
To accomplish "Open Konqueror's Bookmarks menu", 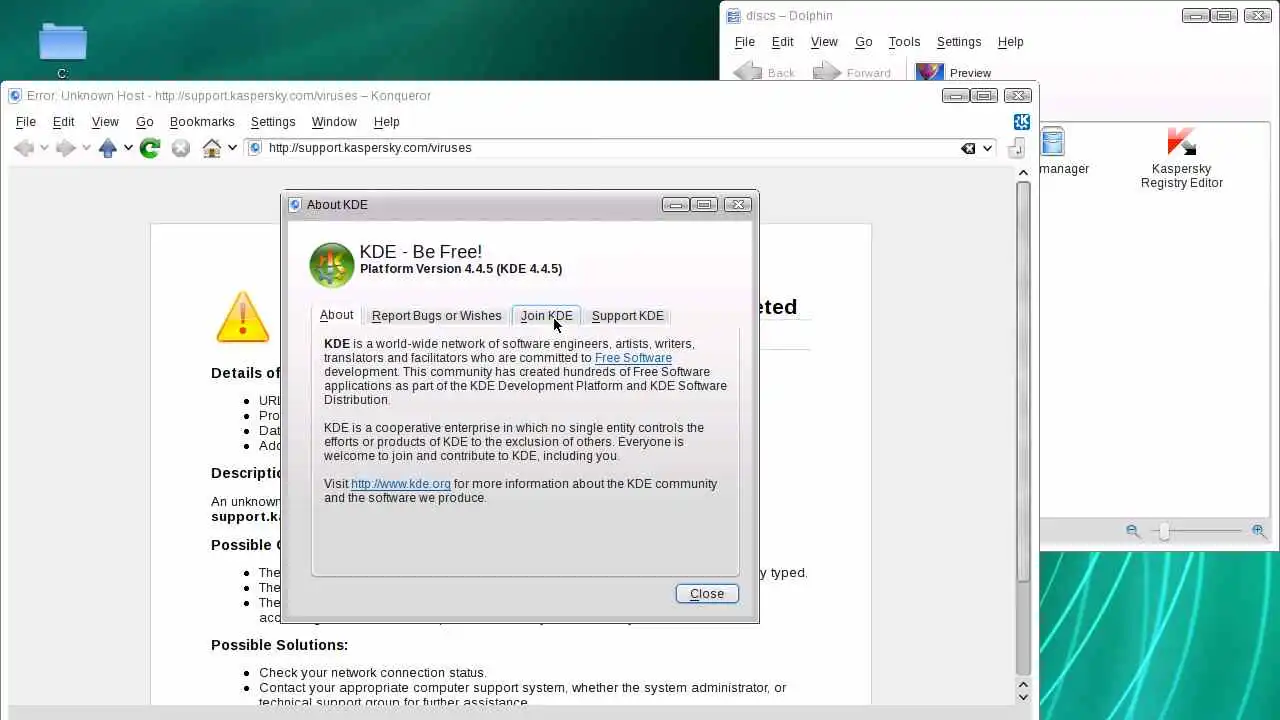I will coord(202,122).
